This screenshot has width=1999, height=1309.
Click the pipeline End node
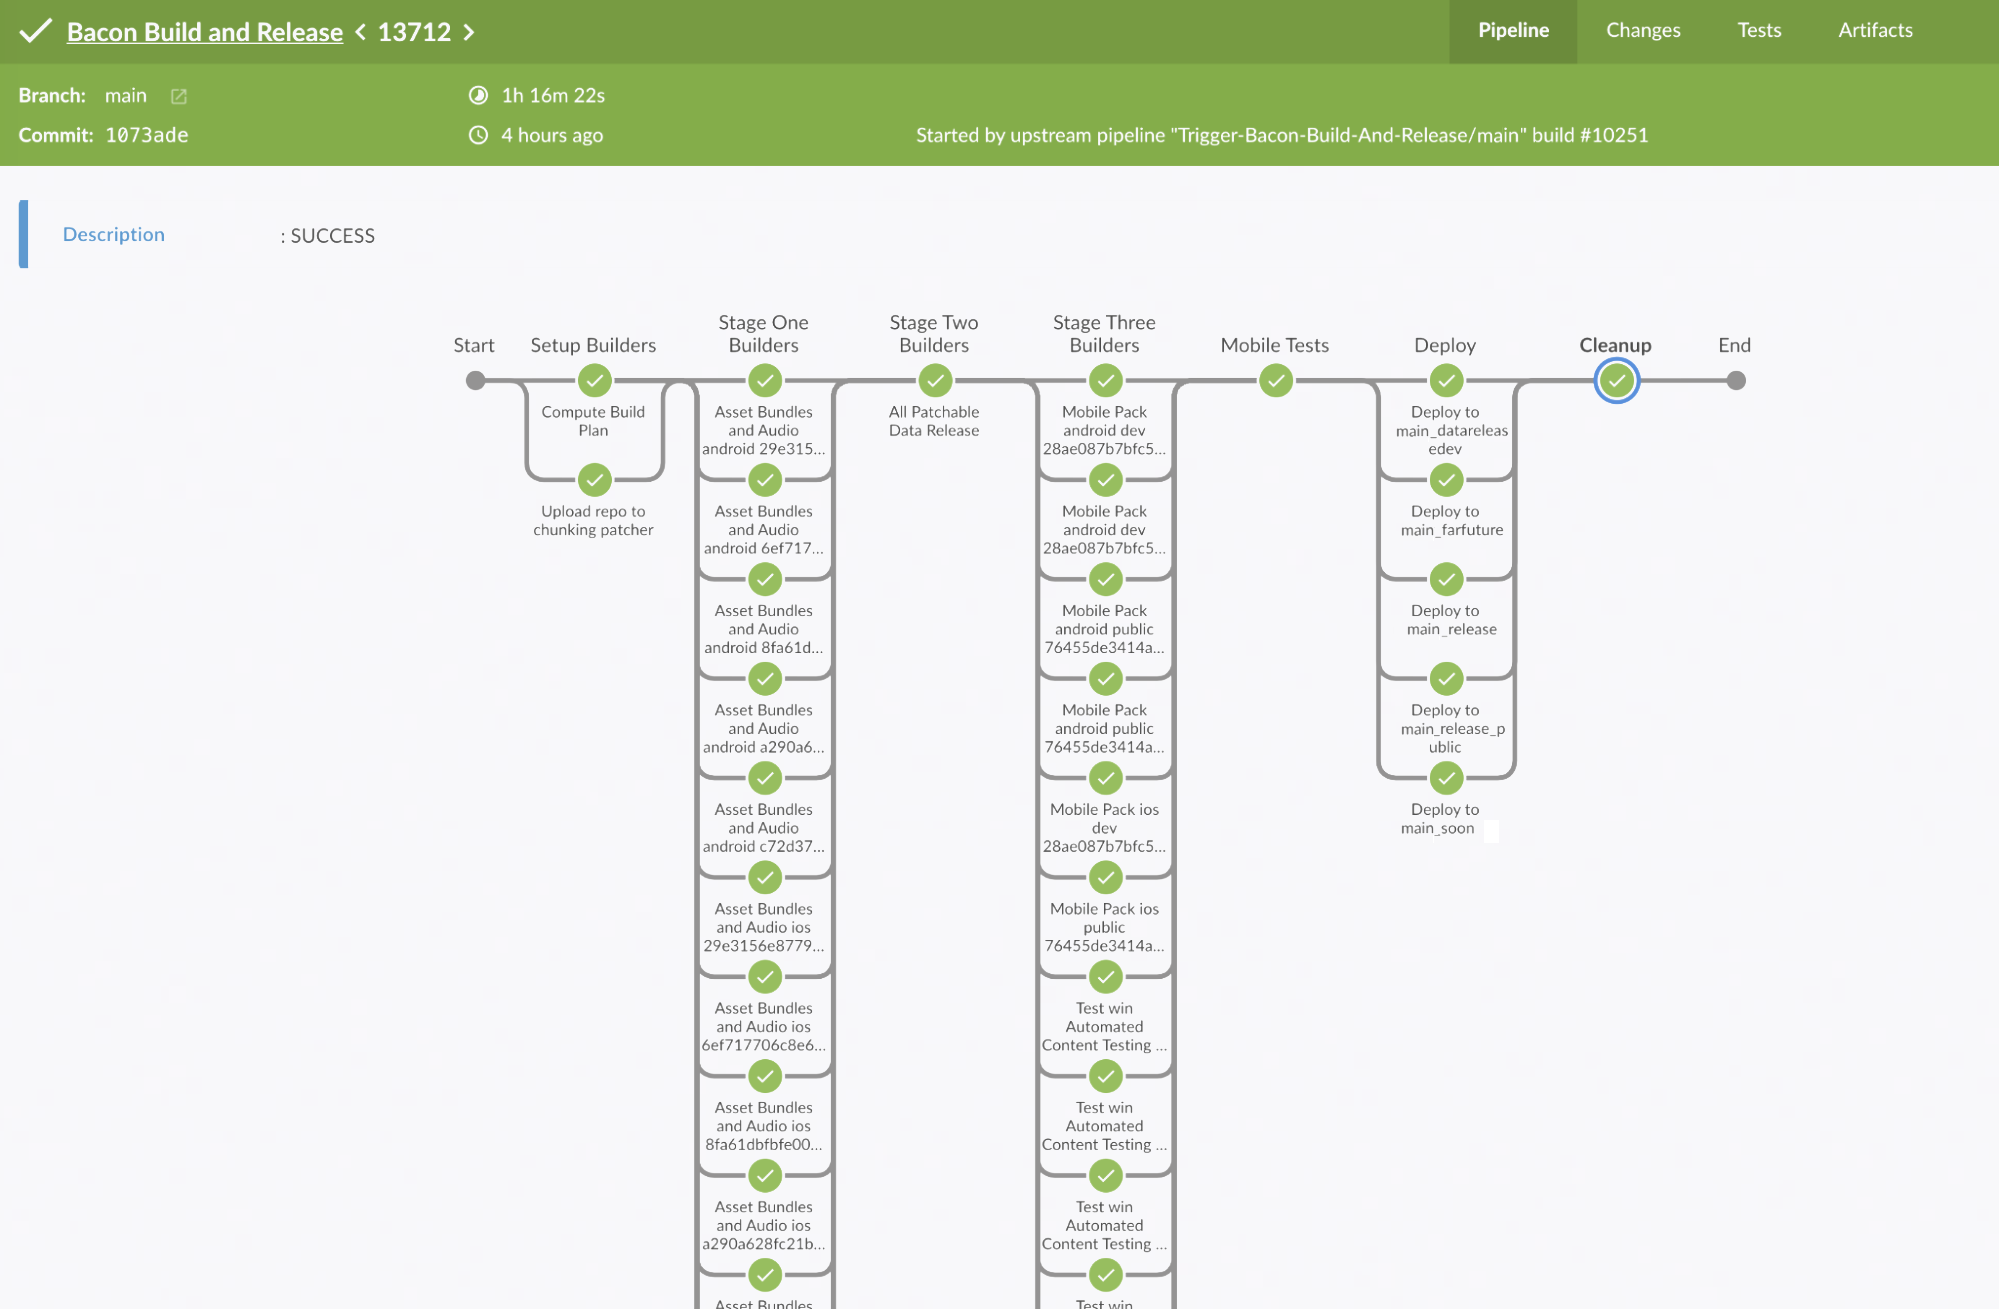1736,381
